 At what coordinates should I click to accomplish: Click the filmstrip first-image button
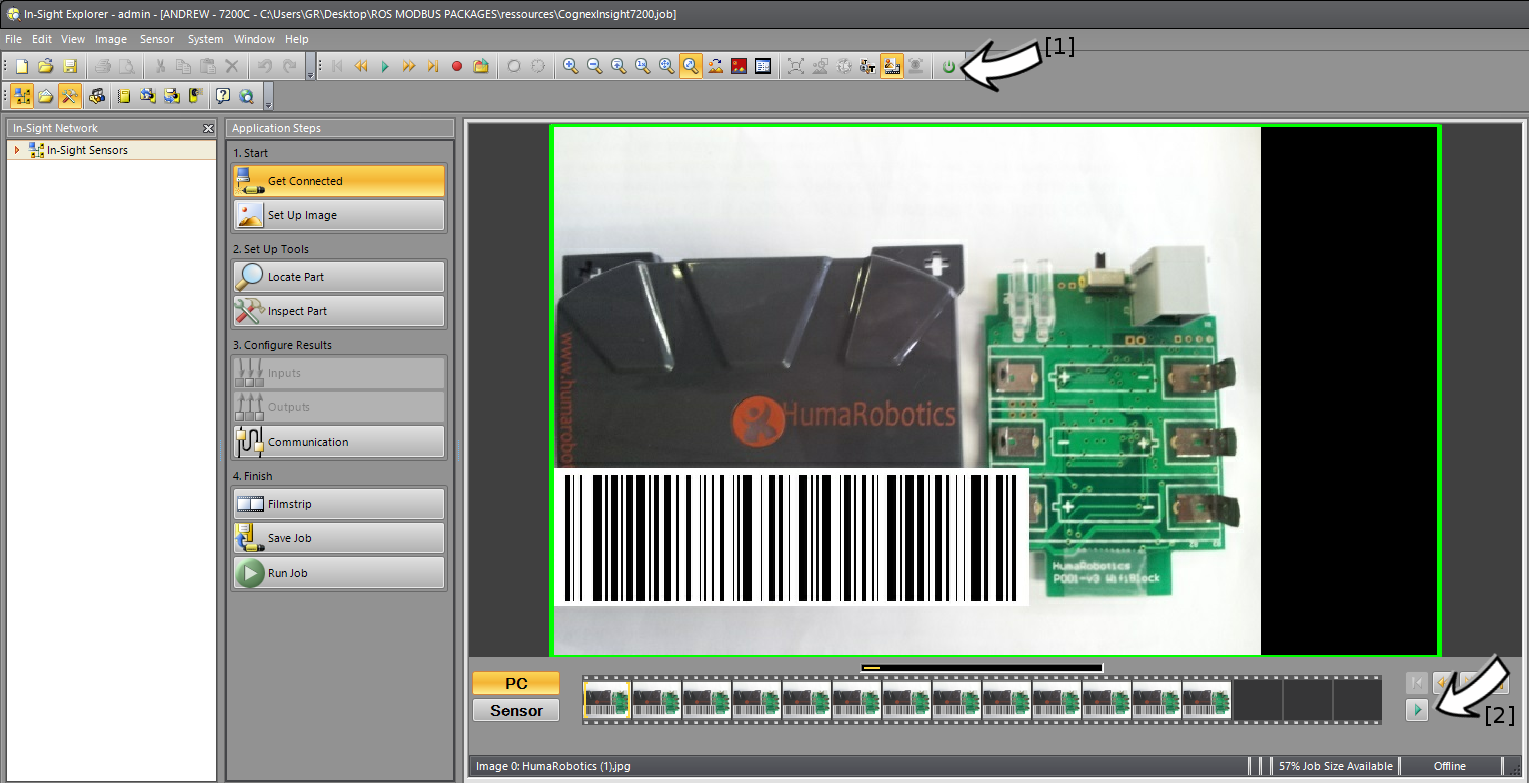[1417, 683]
